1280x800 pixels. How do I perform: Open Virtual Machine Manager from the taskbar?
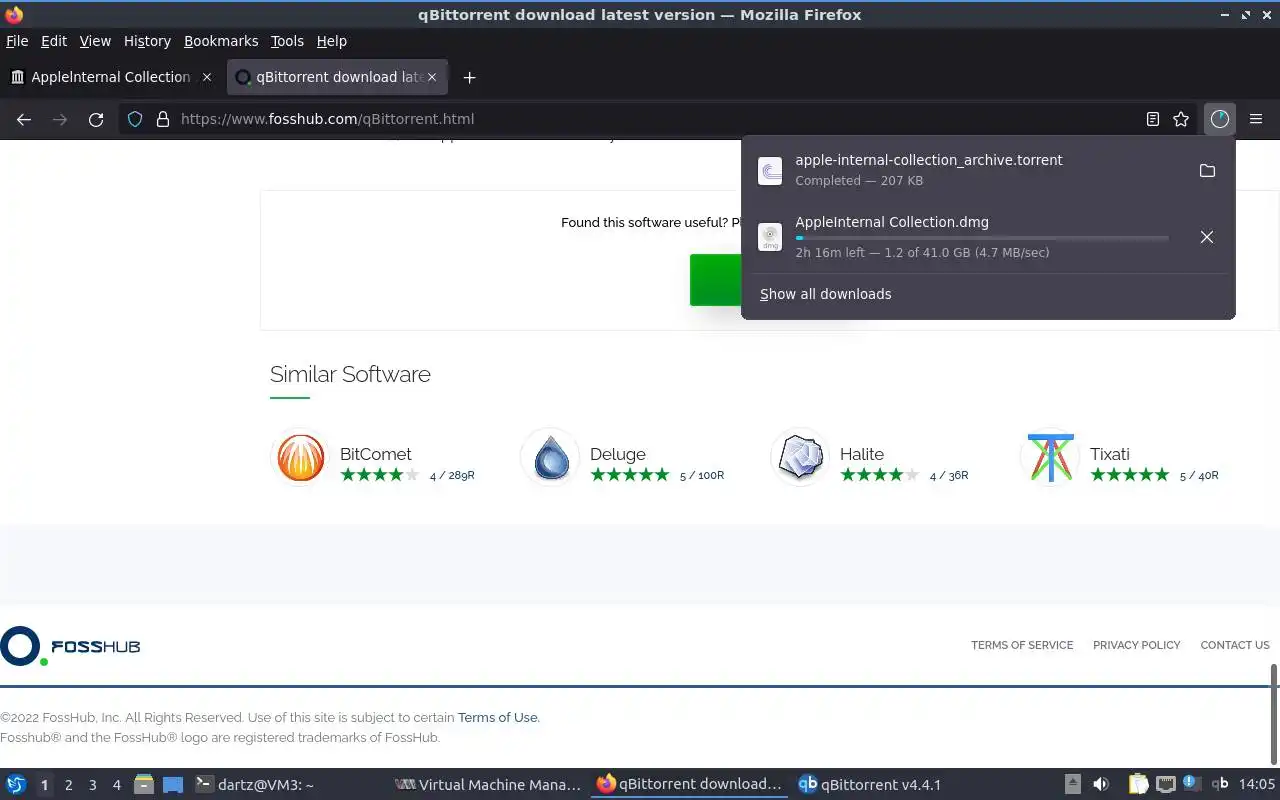(488, 785)
